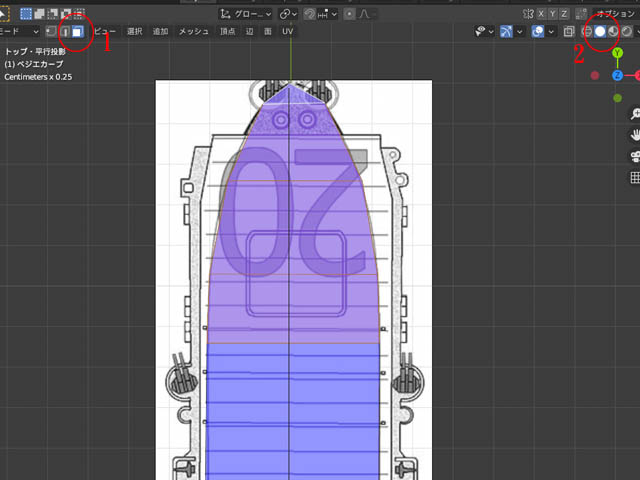Switch to edge select mode
Viewport: 640px width, 480px height.
point(64,31)
